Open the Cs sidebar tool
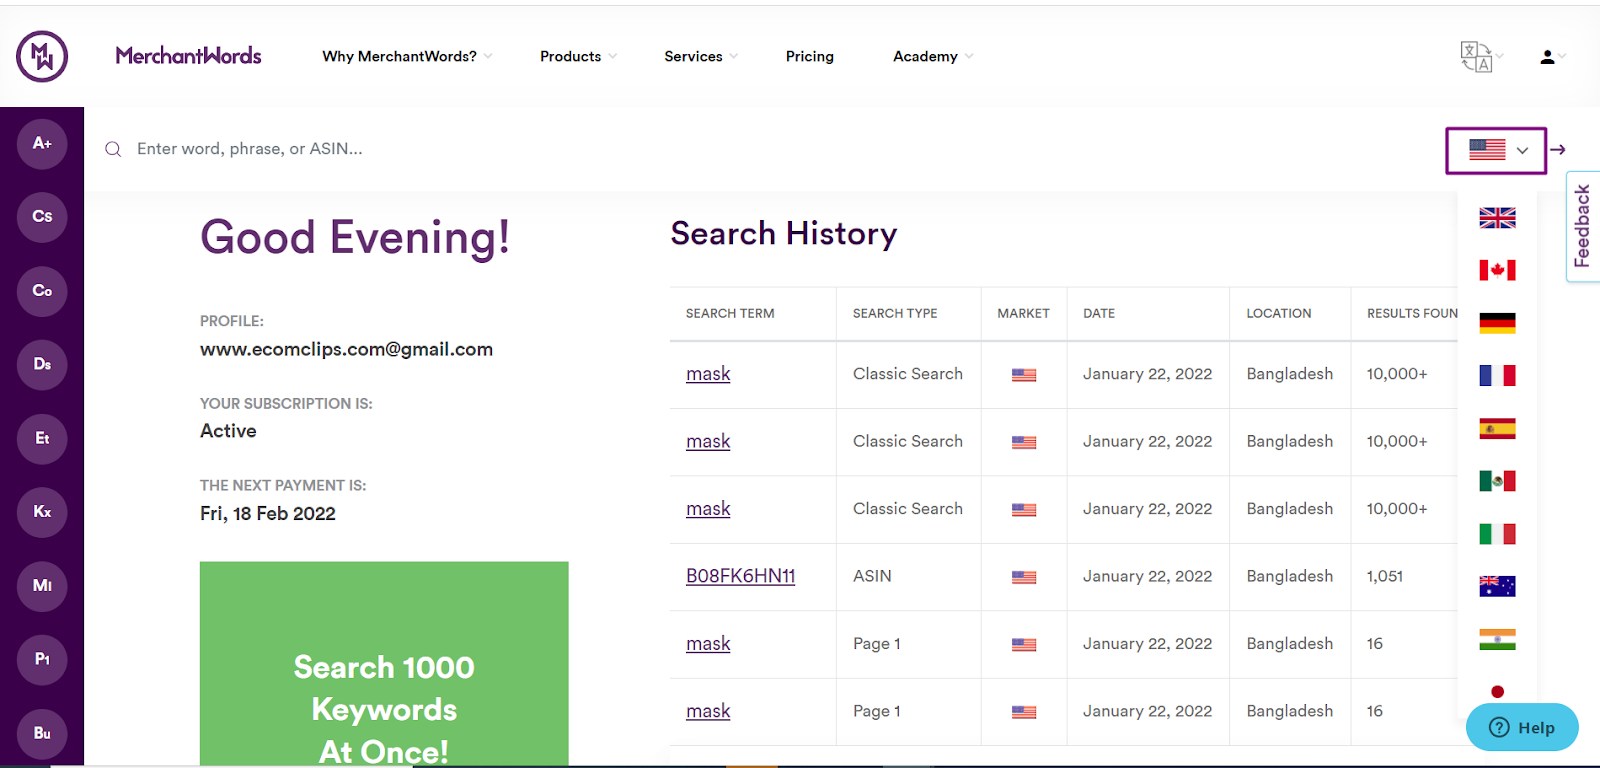This screenshot has width=1600, height=768. click(x=42, y=216)
